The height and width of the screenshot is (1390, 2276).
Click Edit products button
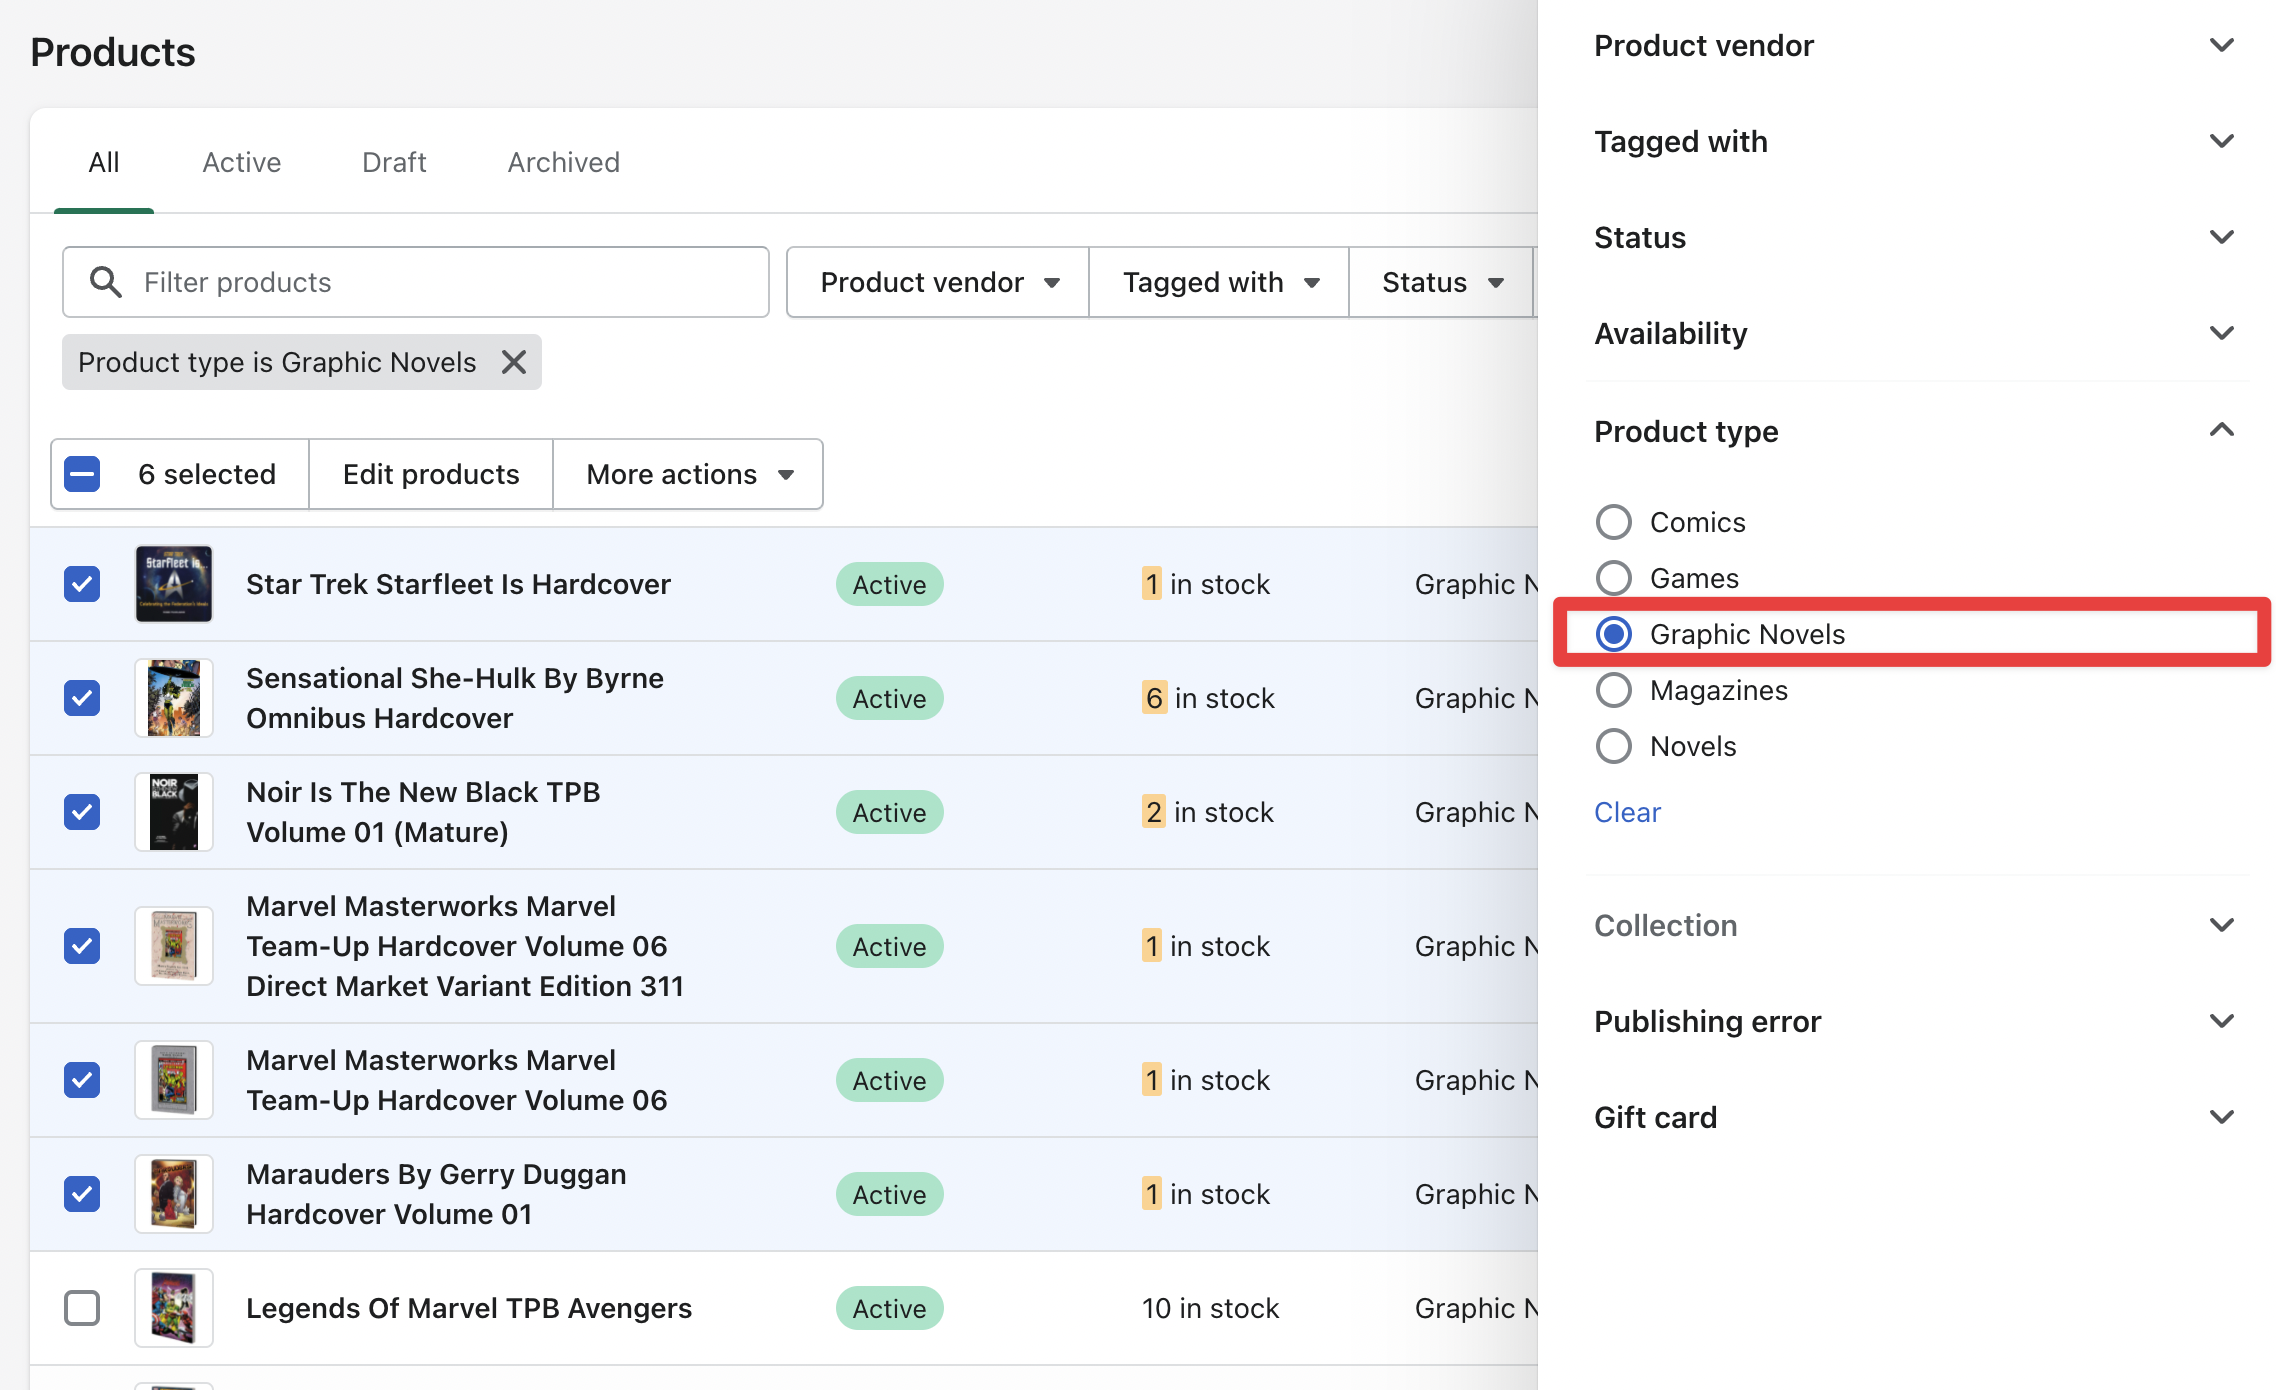(431, 474)
